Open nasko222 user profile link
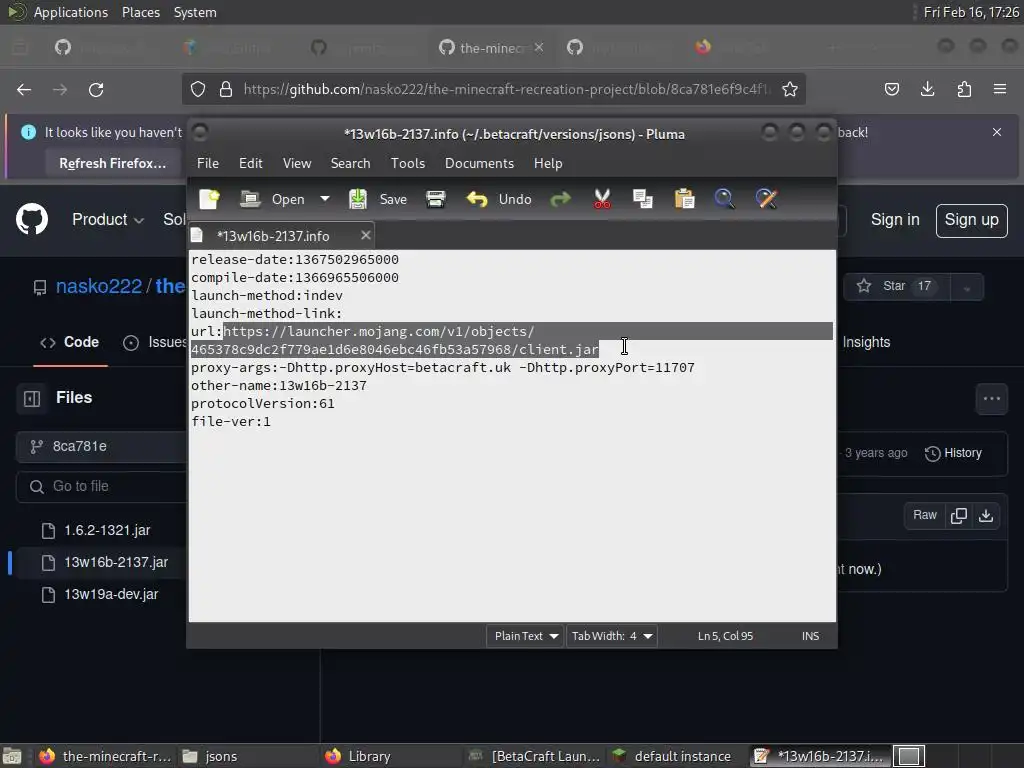 [99, 286]
